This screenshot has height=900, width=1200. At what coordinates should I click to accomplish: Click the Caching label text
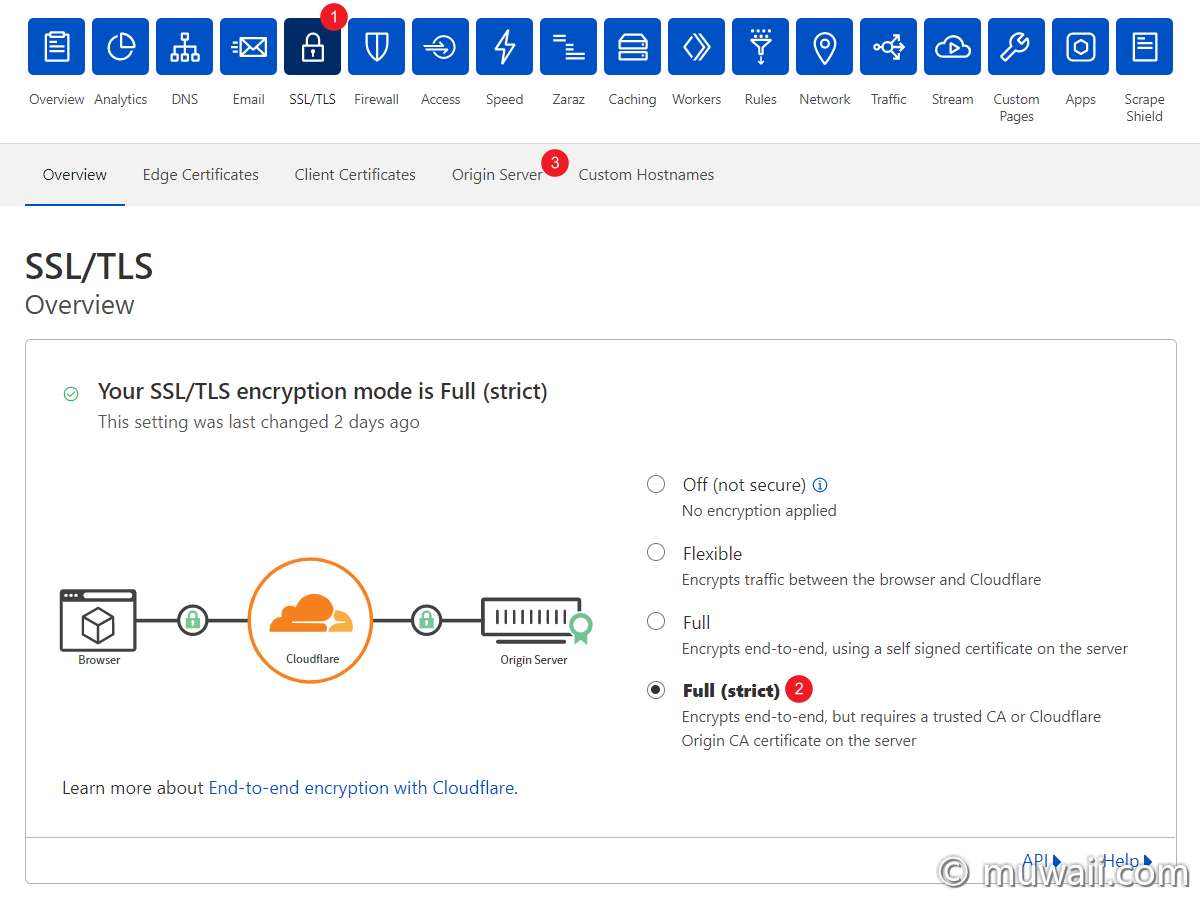click(633, 99)
